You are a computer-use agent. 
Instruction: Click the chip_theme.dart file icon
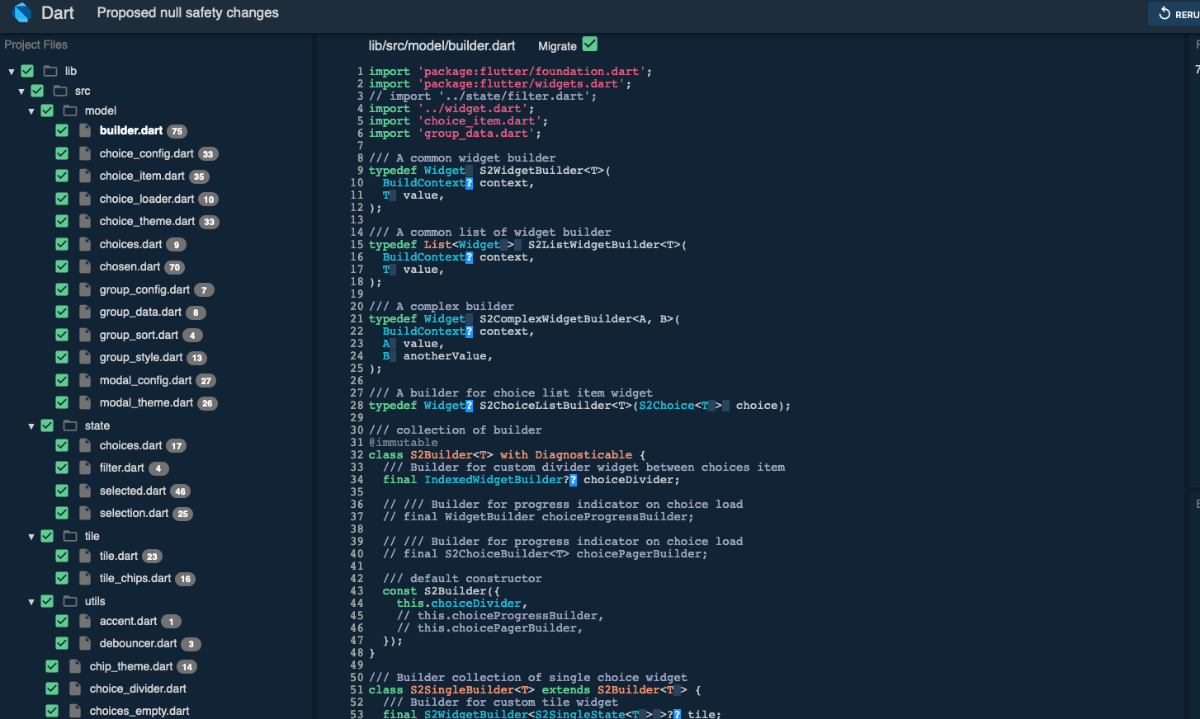(x=75, y=666)
